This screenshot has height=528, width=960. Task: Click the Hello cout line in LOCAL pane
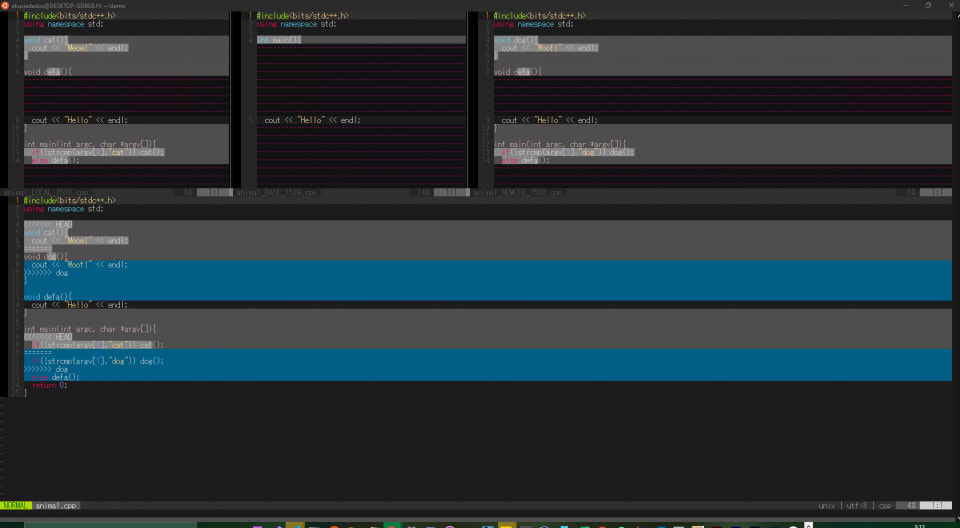tap(80, 120)
